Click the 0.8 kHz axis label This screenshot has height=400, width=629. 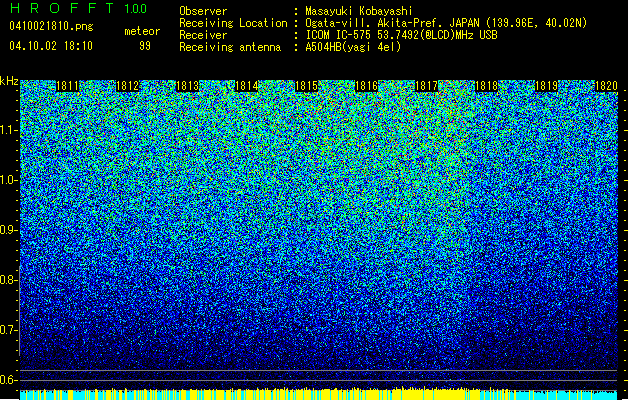tap(9, 280)
